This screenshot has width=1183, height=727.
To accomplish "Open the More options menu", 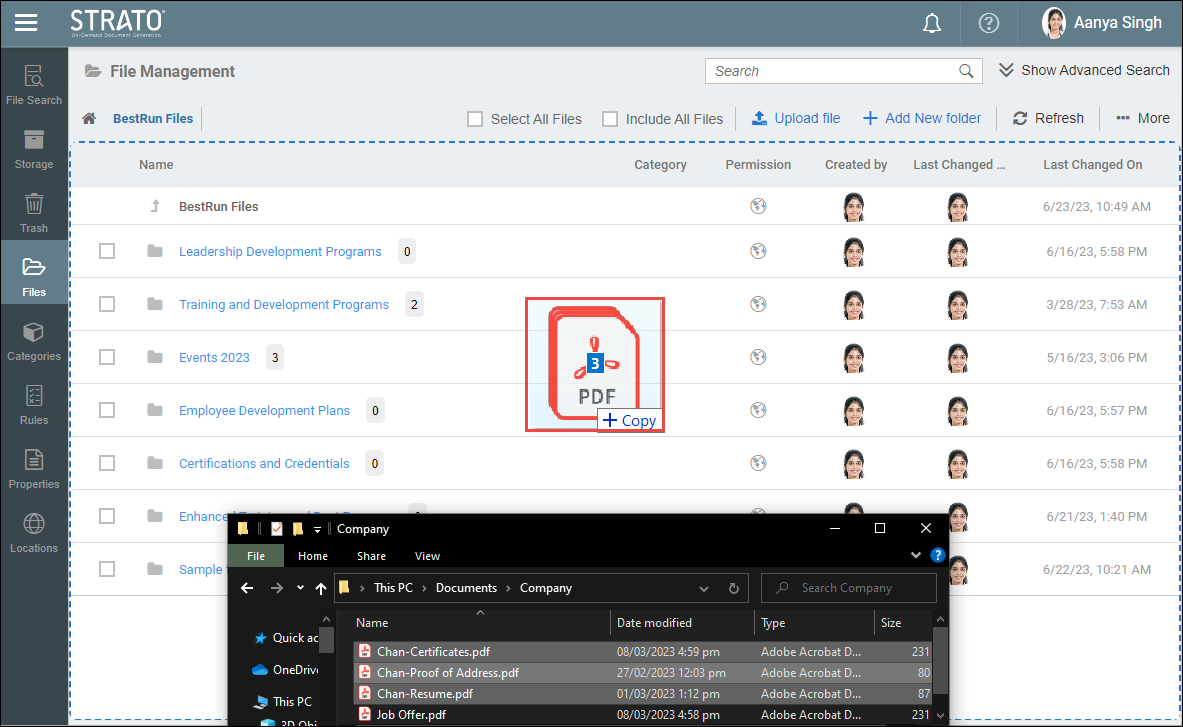I will pos(1142,118).
